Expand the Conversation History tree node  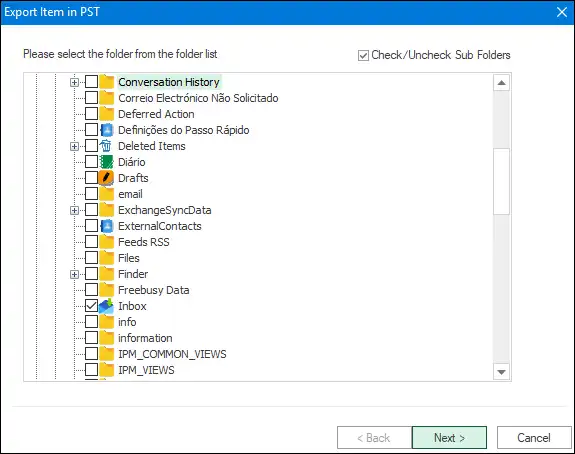coord(74,83)
